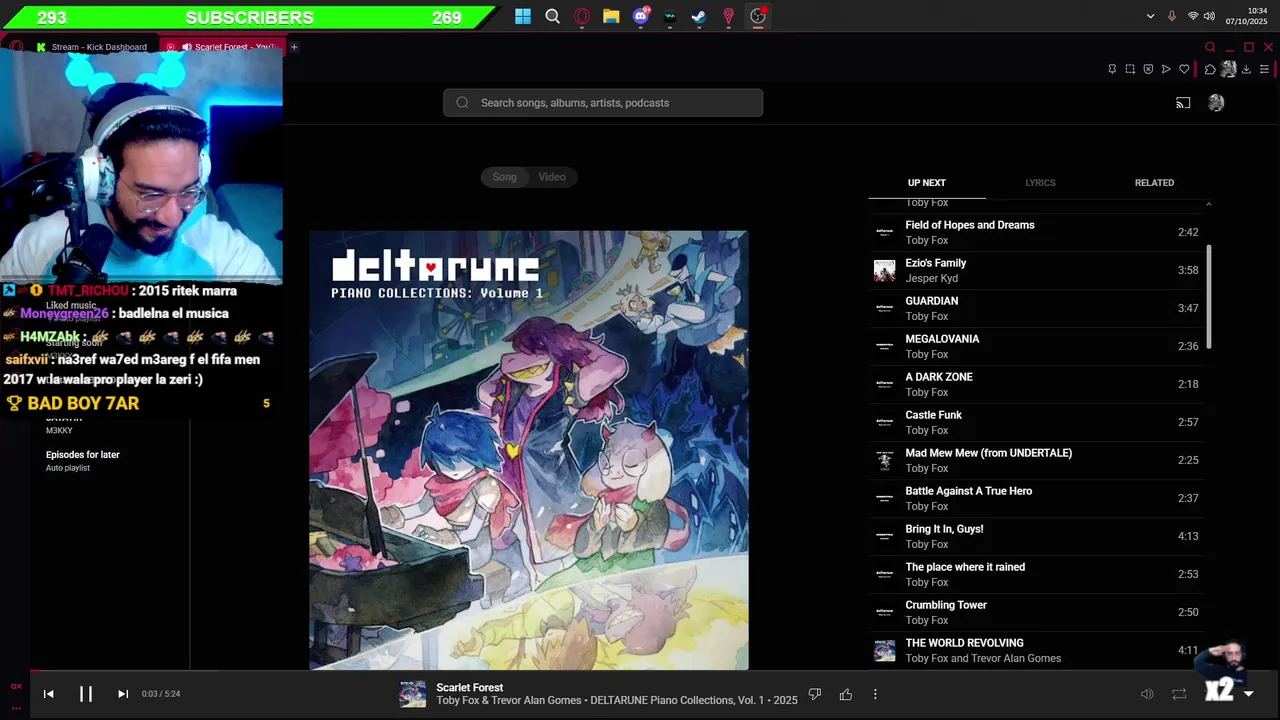Open Opera GX from the taskbar
The width and height of the screenshot is (1280, 720).
pyautogui.click(x=582, y=16)
